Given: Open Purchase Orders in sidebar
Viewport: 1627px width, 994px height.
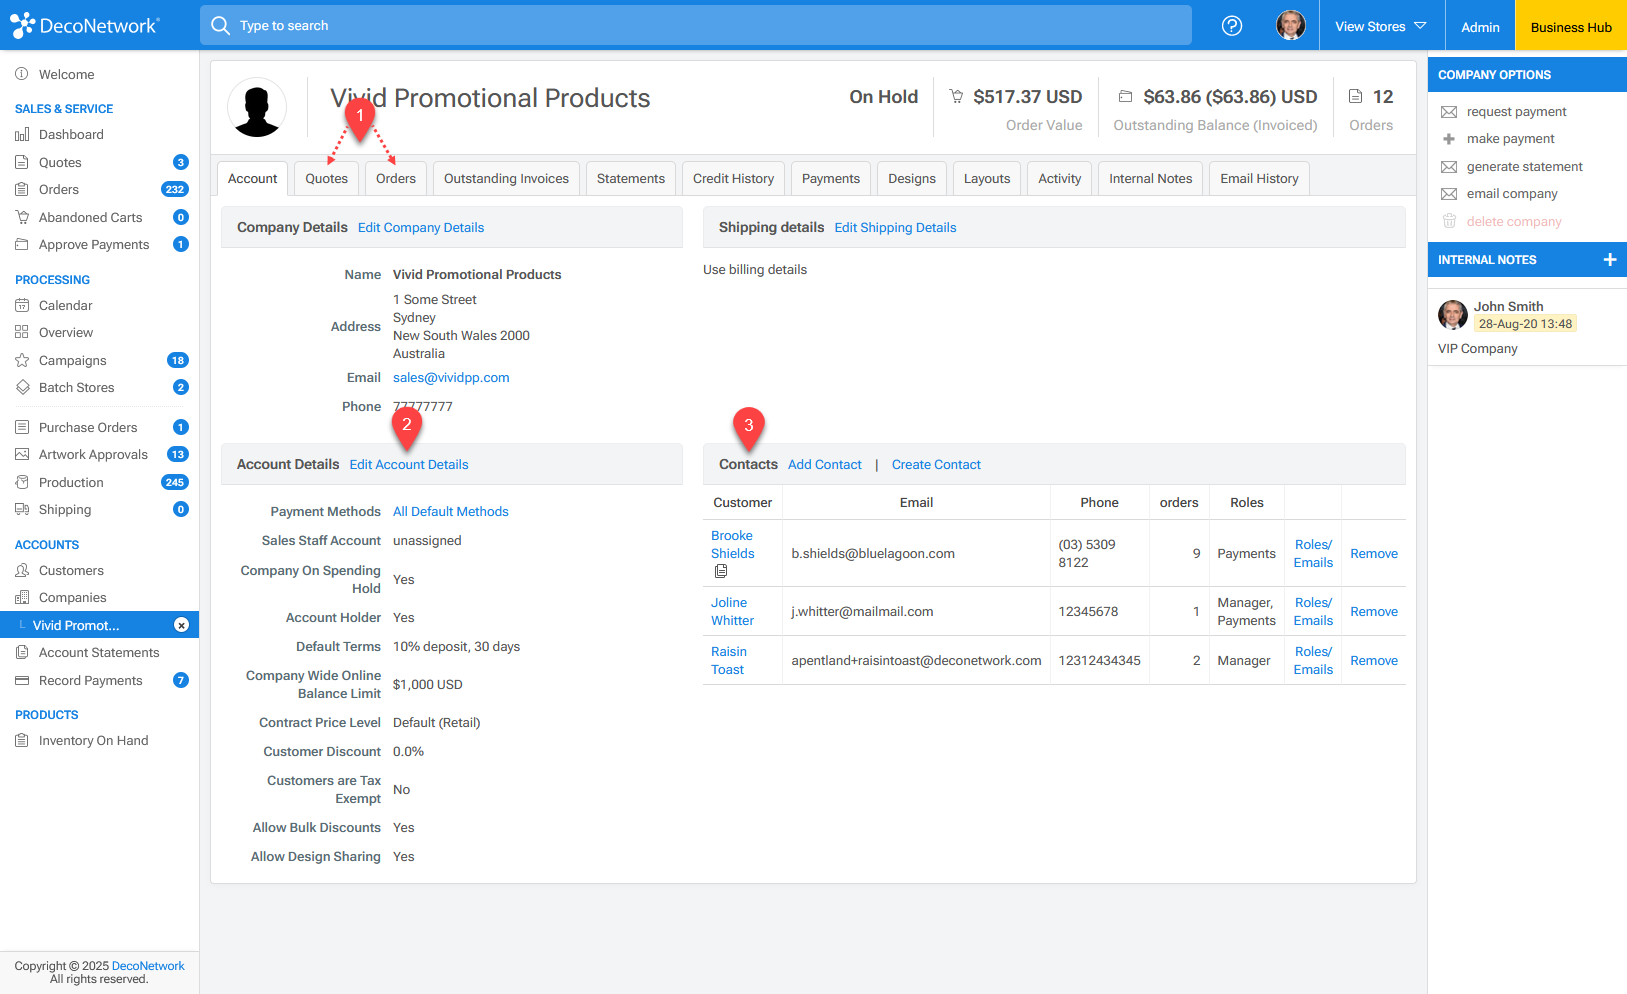Looking at the screenshot, I should click(x=88, y=427).
